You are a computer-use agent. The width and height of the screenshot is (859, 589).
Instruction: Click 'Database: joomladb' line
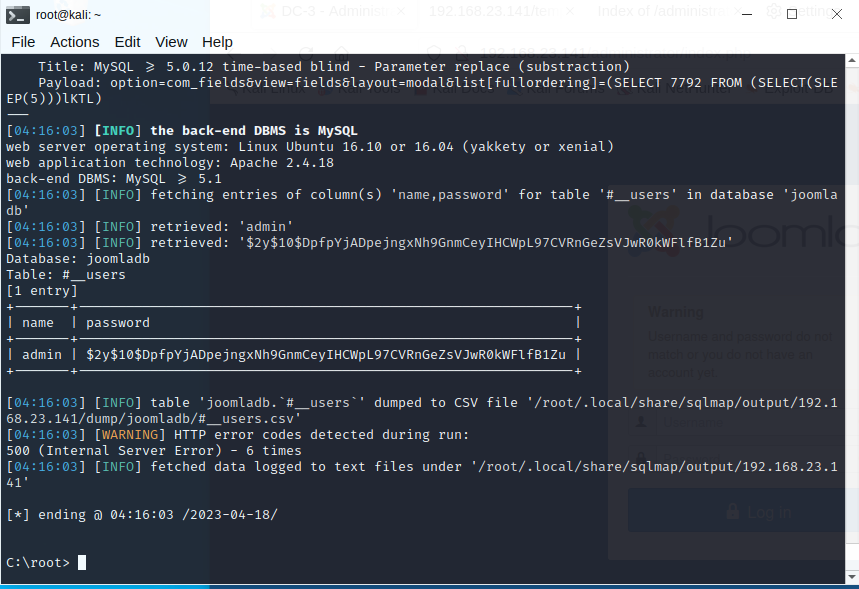[78, 259]
